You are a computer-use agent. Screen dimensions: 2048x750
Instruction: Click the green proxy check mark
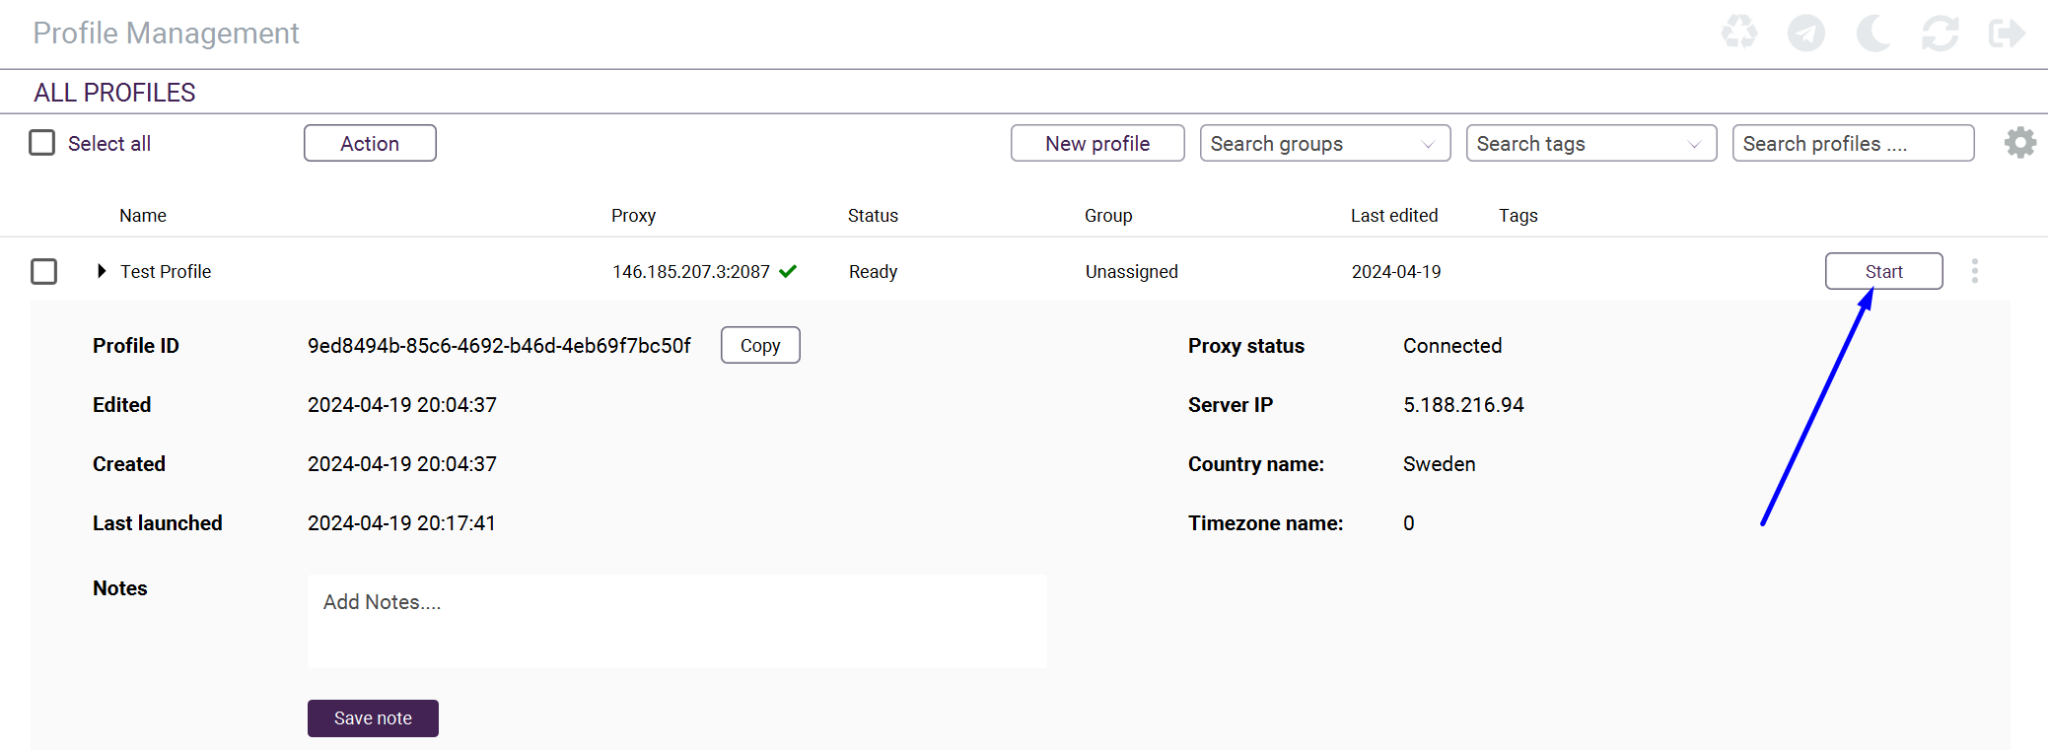point(788,271)
